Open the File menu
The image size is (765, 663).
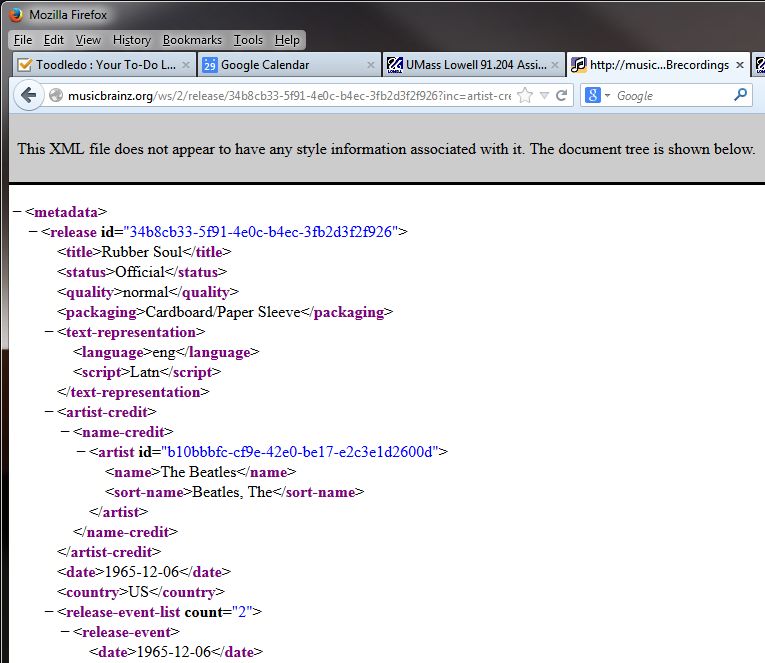(x=23, y=40)
